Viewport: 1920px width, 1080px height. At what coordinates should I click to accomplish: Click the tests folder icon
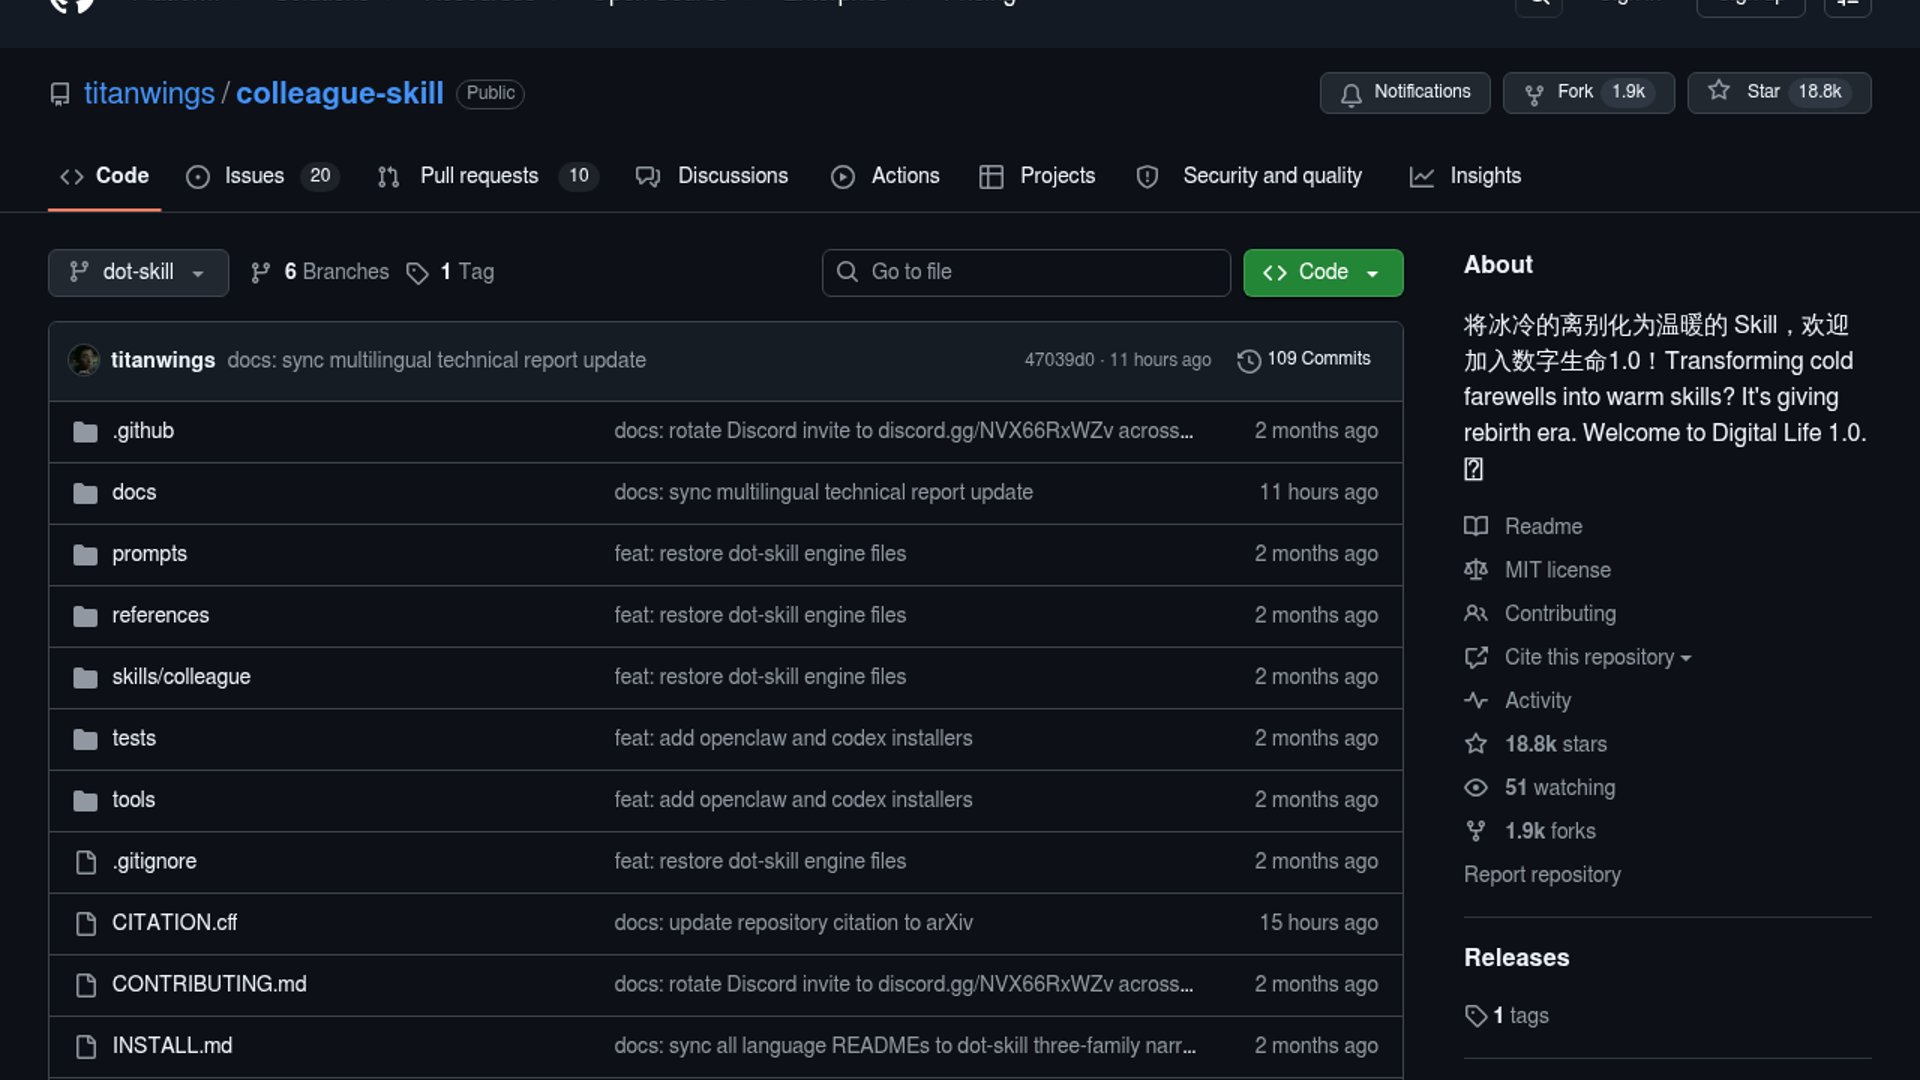86,739
